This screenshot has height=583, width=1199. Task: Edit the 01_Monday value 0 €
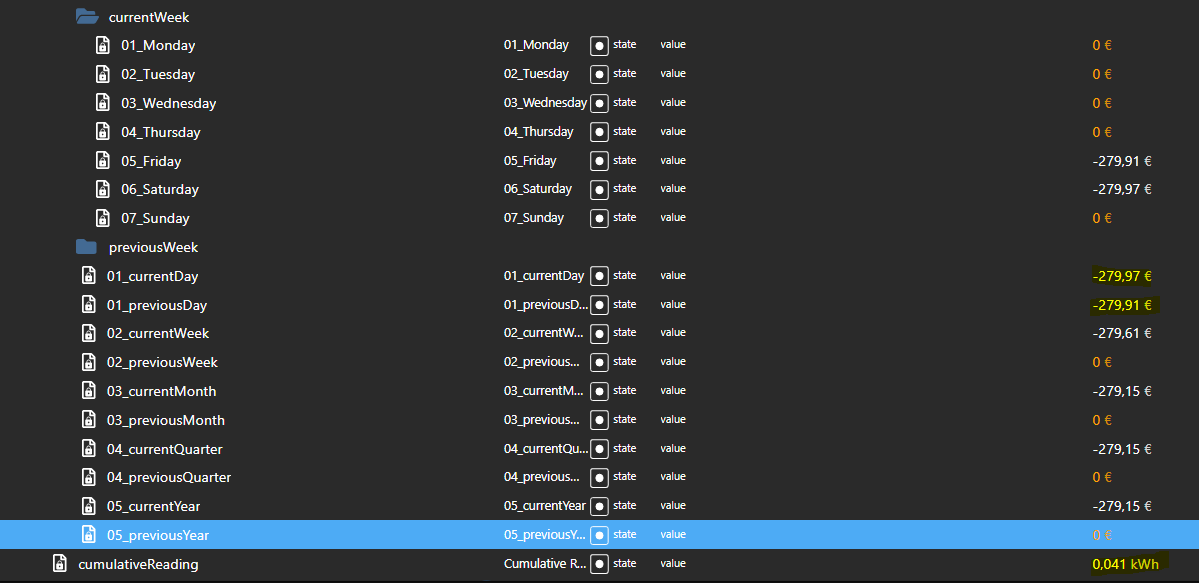[x=1102, y=46]
